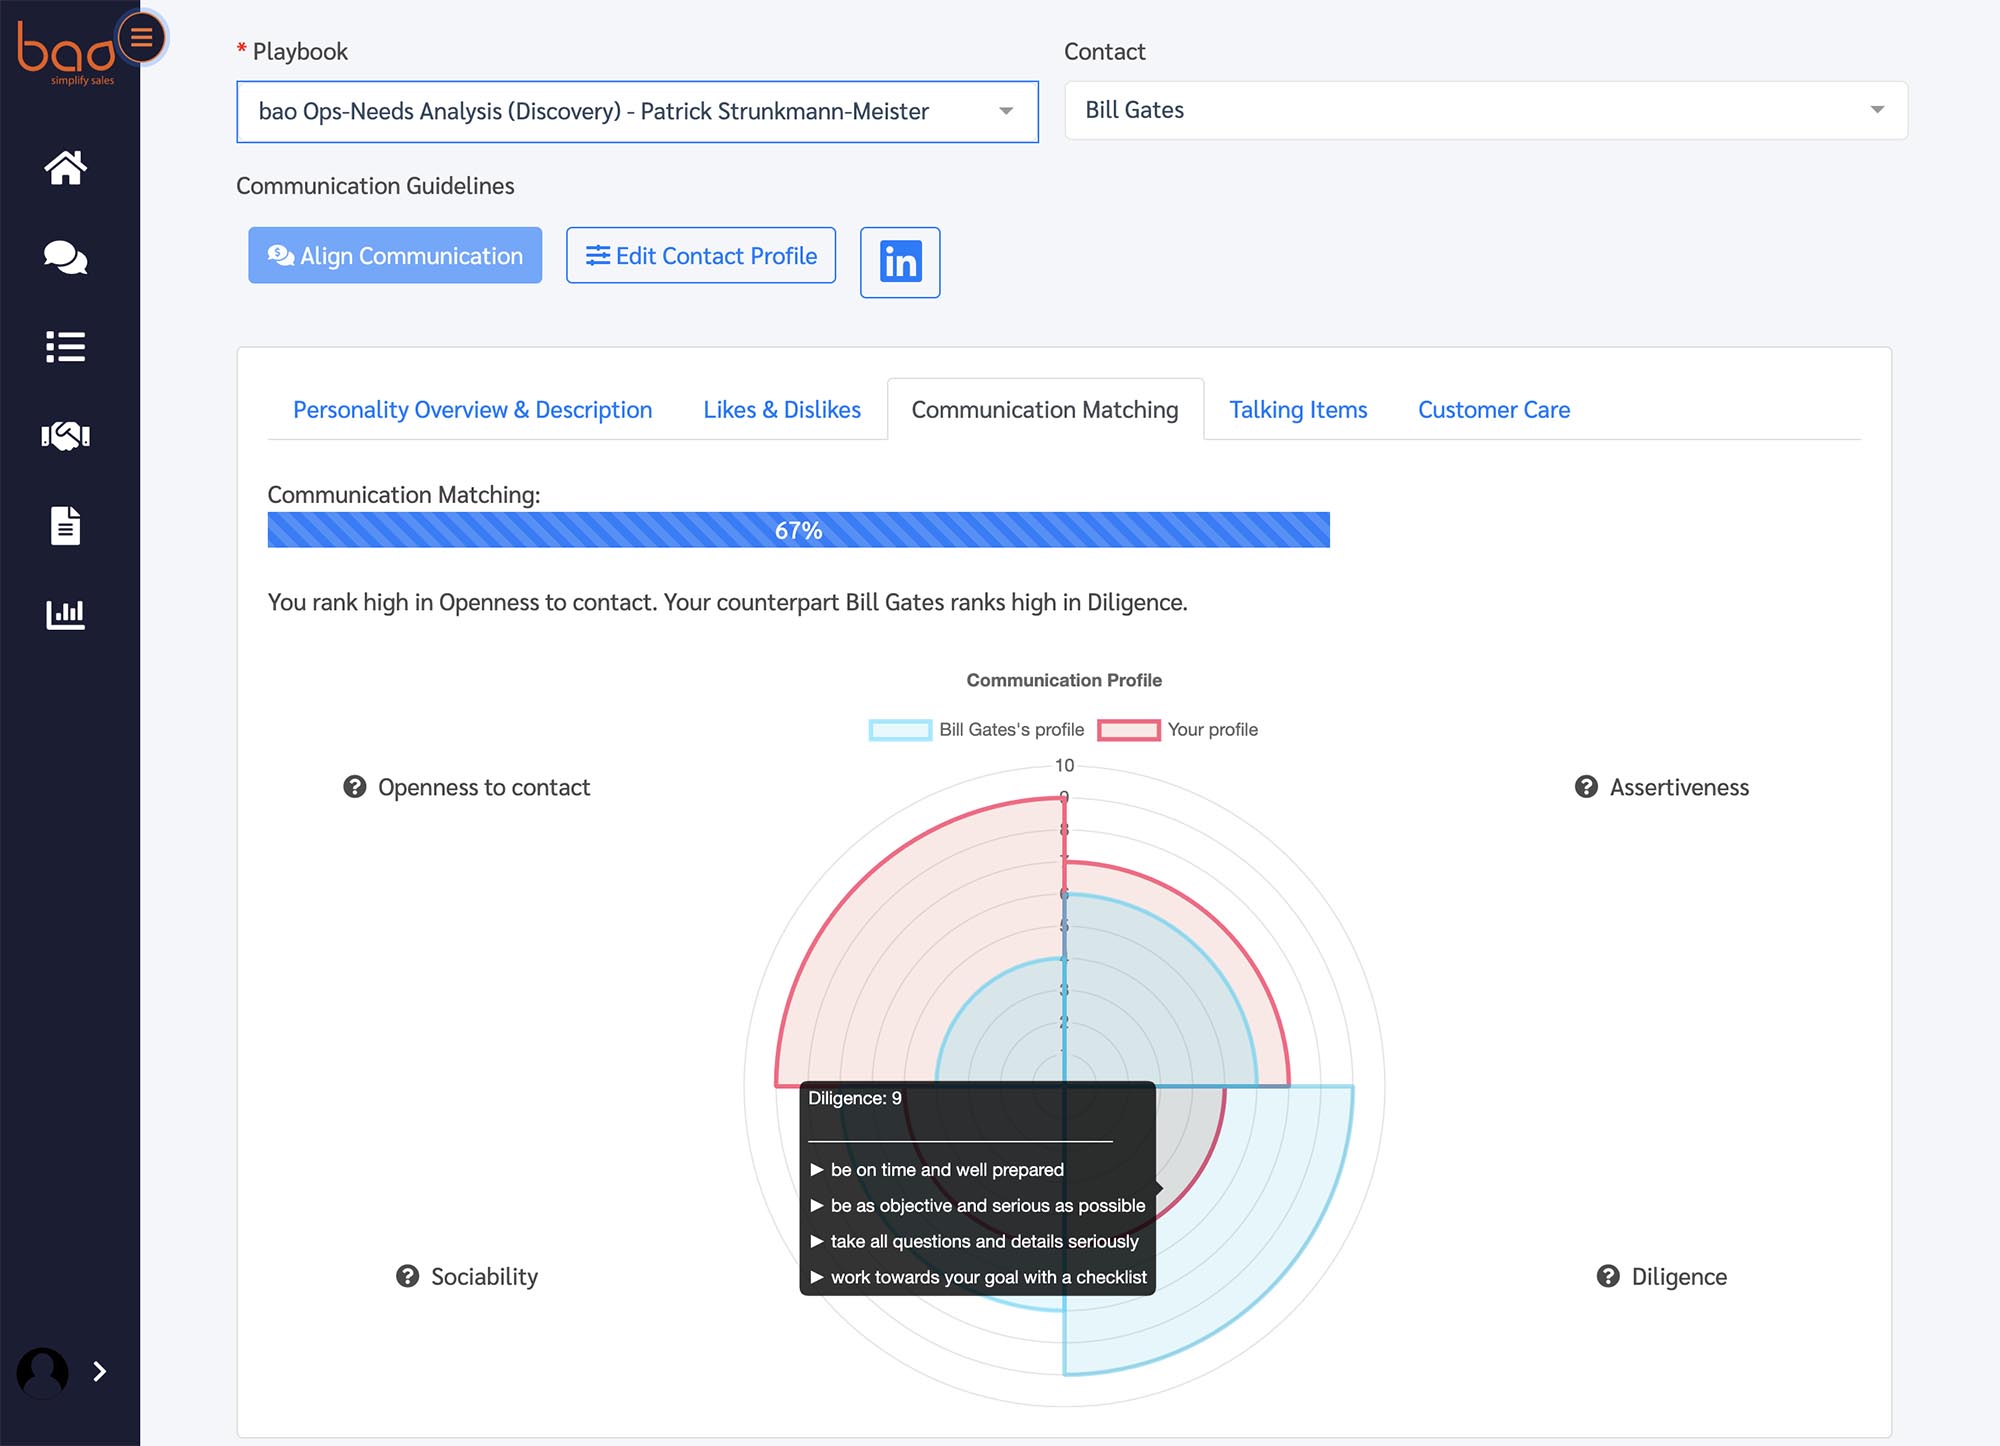Screen dimensions: 2000x1446
Task: Open the Contact dropdown showing Bill Gates
Action: point(1486,110)
